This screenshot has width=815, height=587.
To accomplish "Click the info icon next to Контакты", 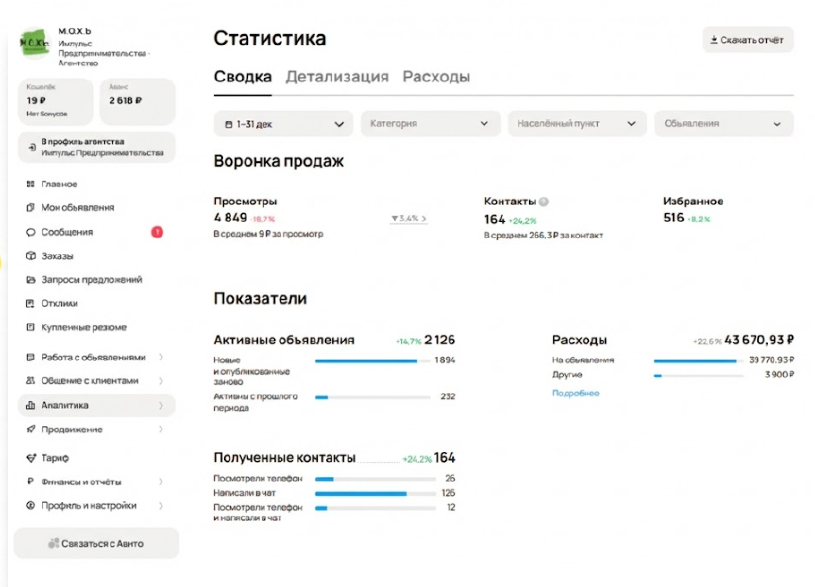I will 544,201.
